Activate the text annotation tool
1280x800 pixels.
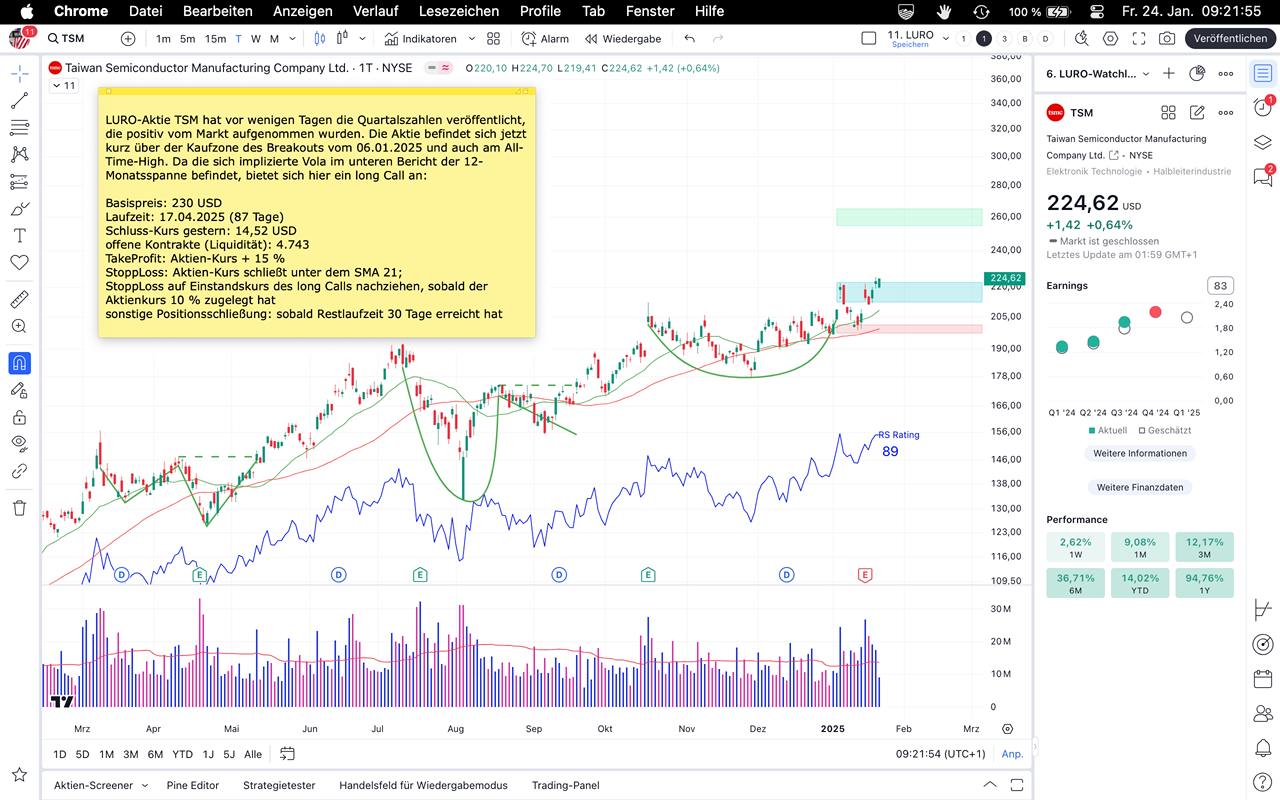19,235
